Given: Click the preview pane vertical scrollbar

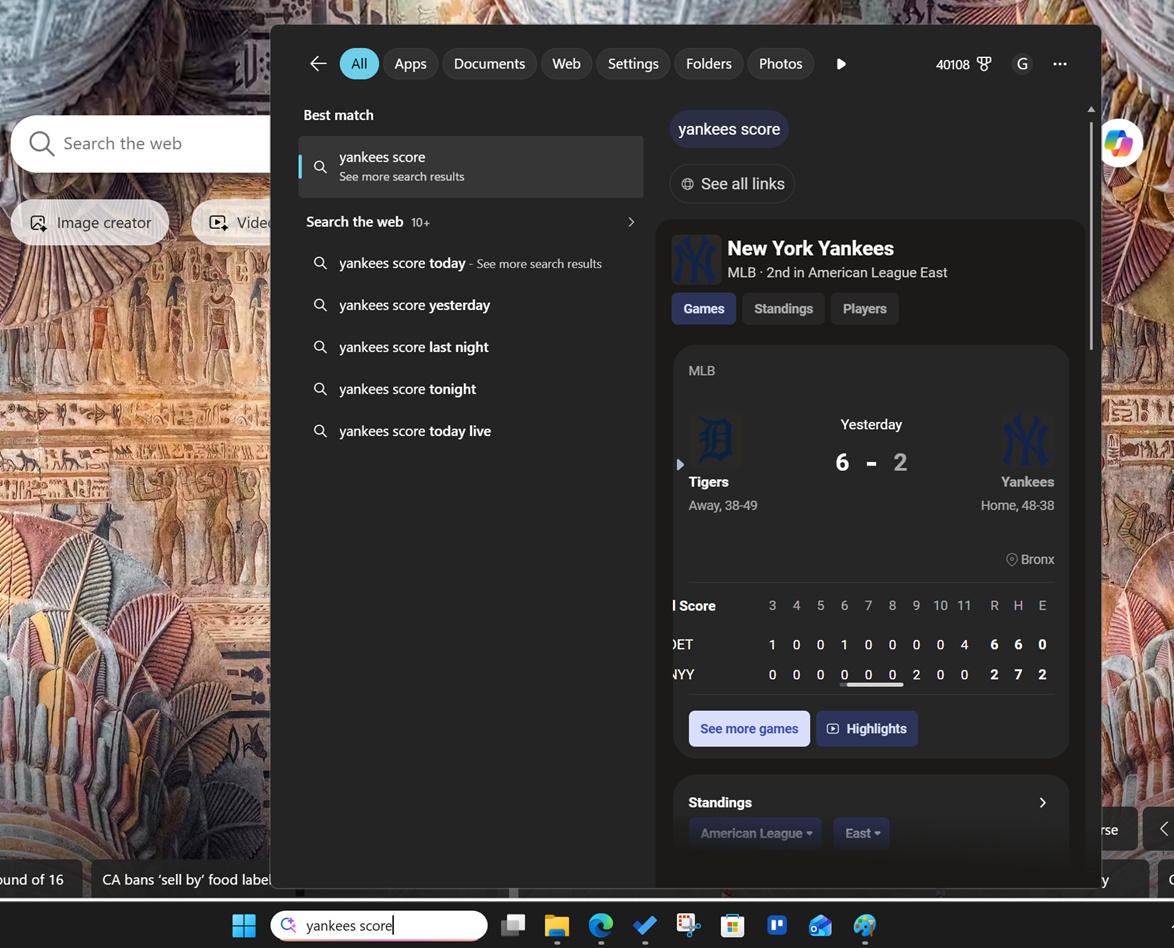Looking at the screenshot, I should click(1091, 236).
